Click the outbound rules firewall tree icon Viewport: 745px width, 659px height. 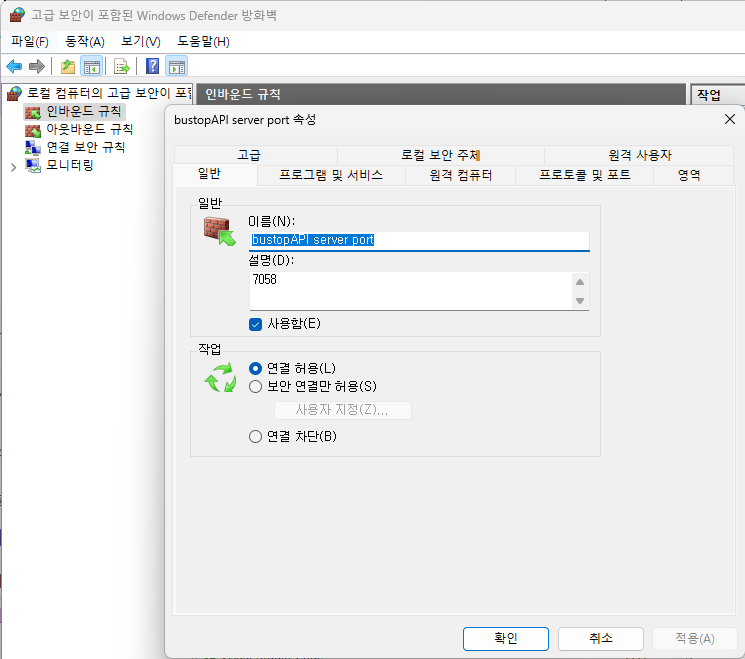[x=33, y=130]
